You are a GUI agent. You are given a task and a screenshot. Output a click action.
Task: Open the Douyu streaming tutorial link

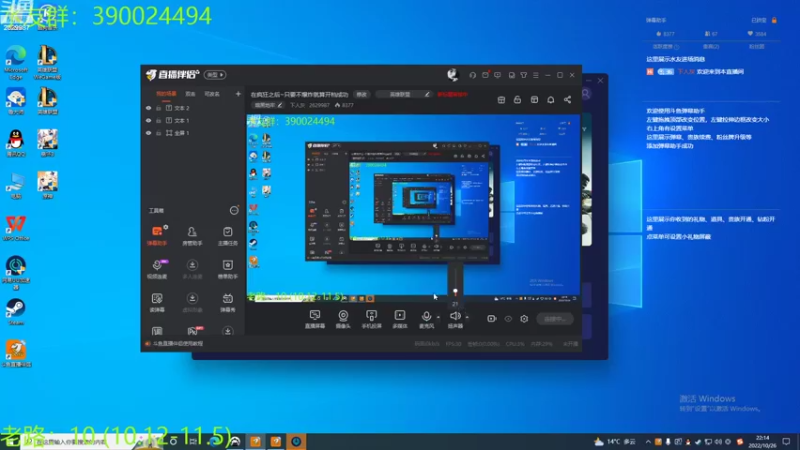click(175, 344)
